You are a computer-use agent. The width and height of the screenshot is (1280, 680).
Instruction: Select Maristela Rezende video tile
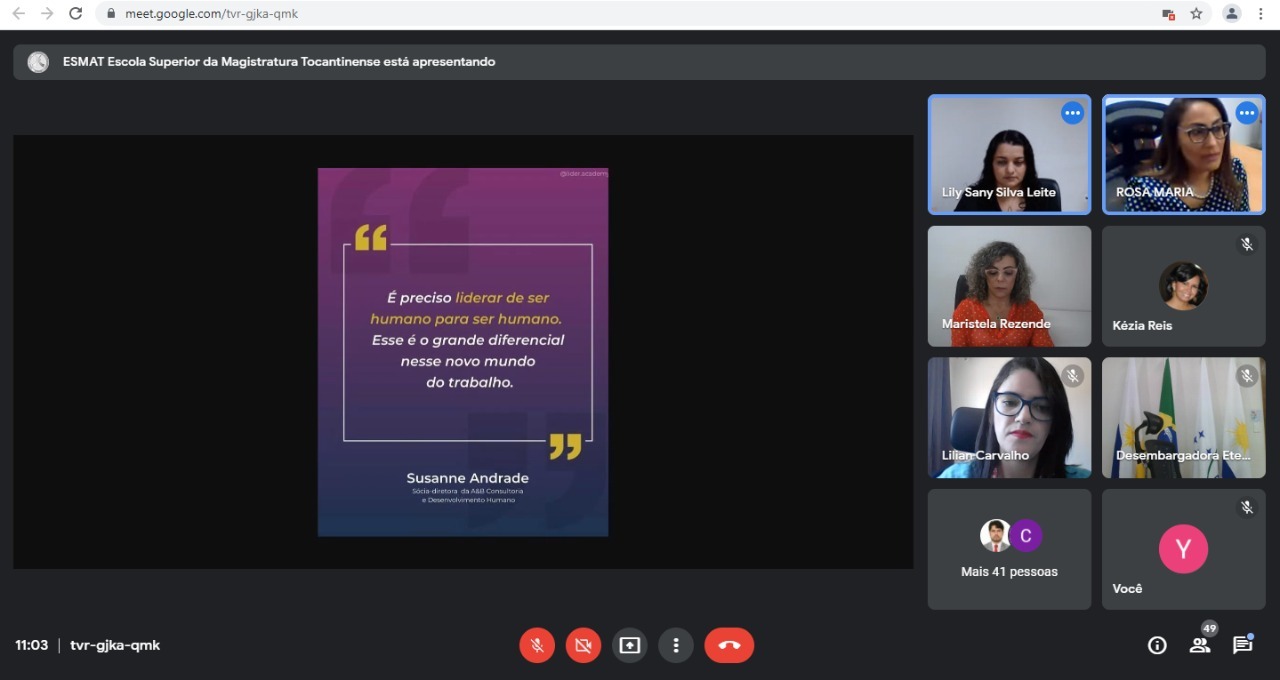click(1009, 286)
